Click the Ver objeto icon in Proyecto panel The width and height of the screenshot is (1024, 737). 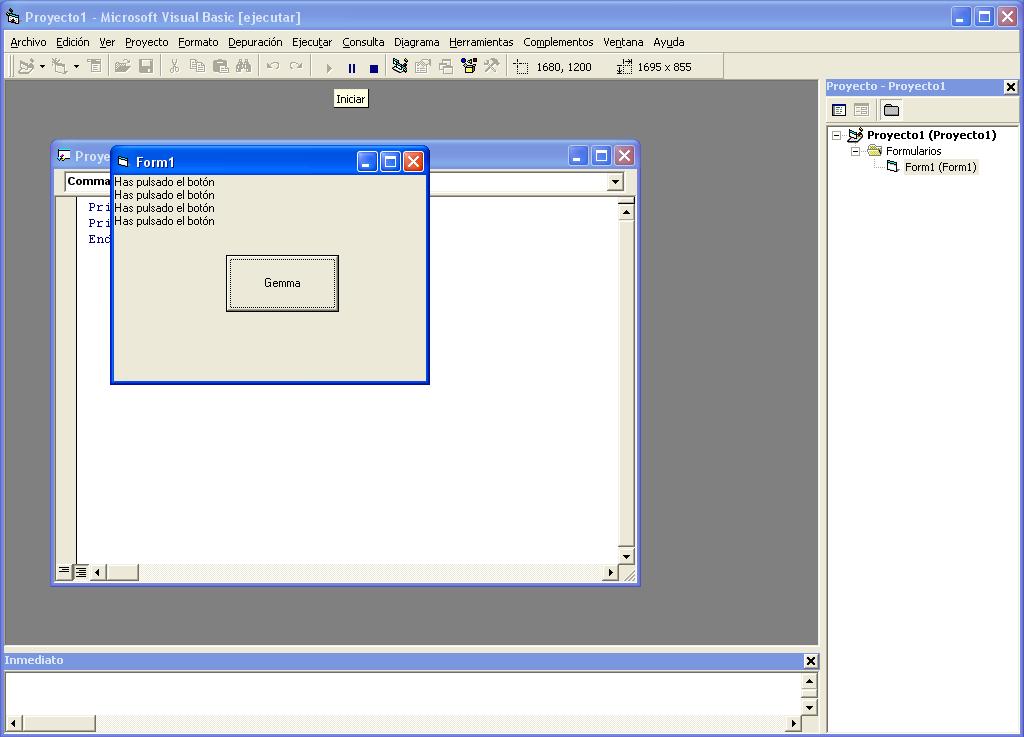tap(861, 109)
